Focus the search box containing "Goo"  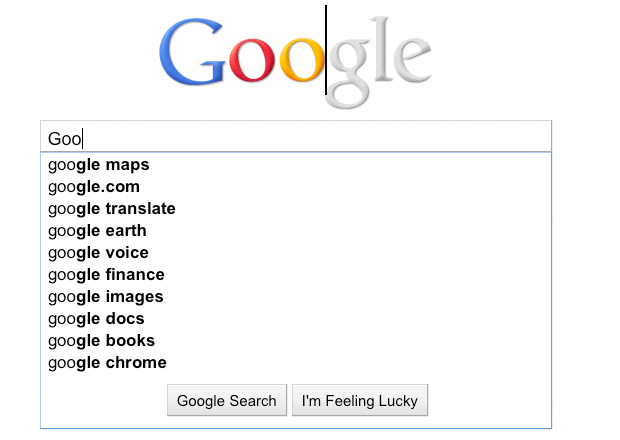pos(296,137)
